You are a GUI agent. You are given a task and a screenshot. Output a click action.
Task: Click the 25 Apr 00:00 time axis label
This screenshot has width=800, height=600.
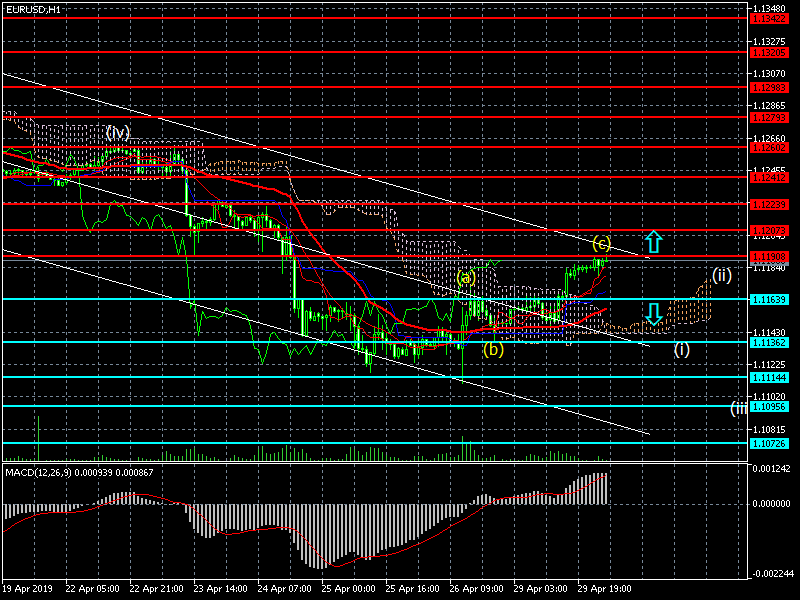click(x=349, y=590)
